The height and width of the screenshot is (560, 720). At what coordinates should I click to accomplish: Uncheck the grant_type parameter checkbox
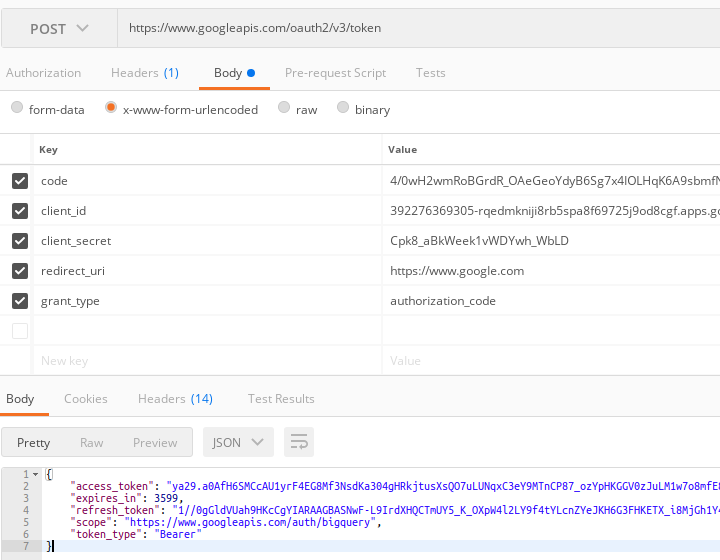tap(20, 301)
